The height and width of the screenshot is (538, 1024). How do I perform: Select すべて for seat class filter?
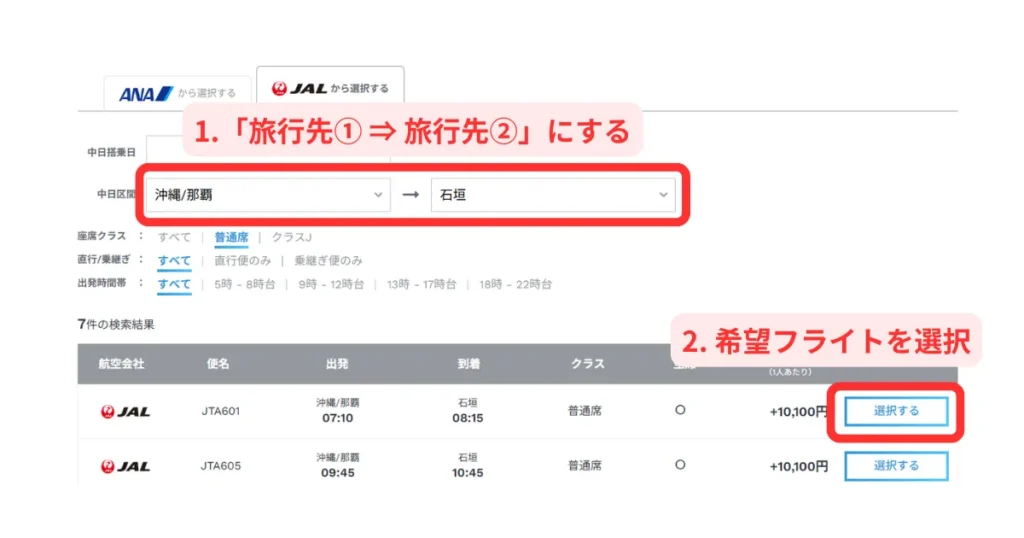(174, 237)
